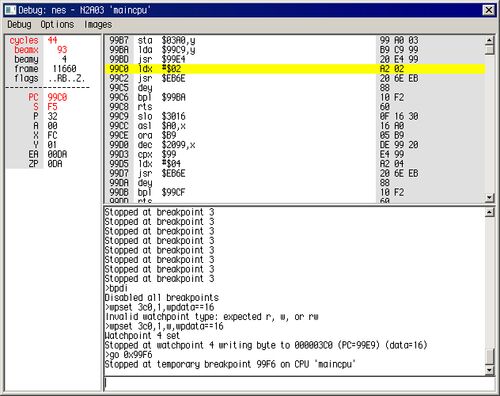This screenshot has height=396, width=500.
Task: Close the debugger window
Action: 488,10
